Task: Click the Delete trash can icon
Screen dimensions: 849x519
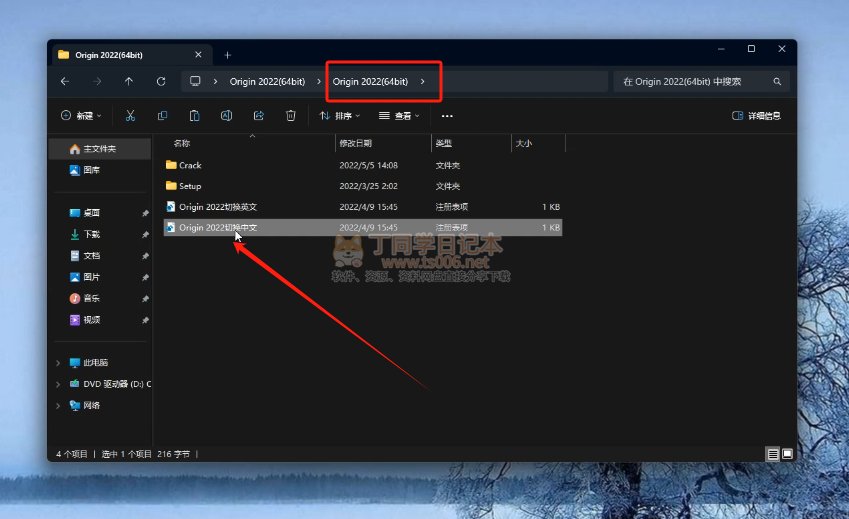Action: click(x=290, y=116)
